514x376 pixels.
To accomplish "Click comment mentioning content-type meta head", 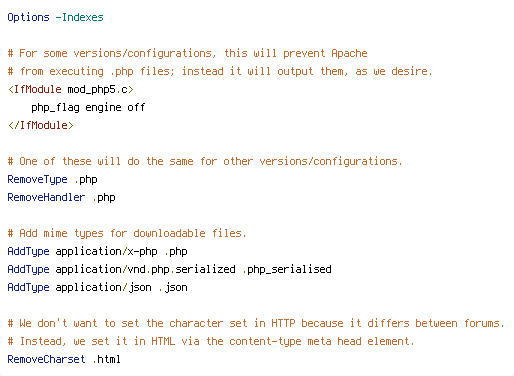I will 211,341.
